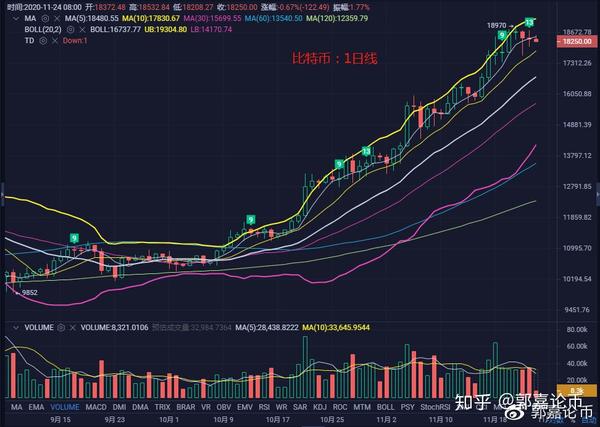The image size is (600, 427).
Task: Open TD indicator settings gear
Action: (x=43, y=41)
